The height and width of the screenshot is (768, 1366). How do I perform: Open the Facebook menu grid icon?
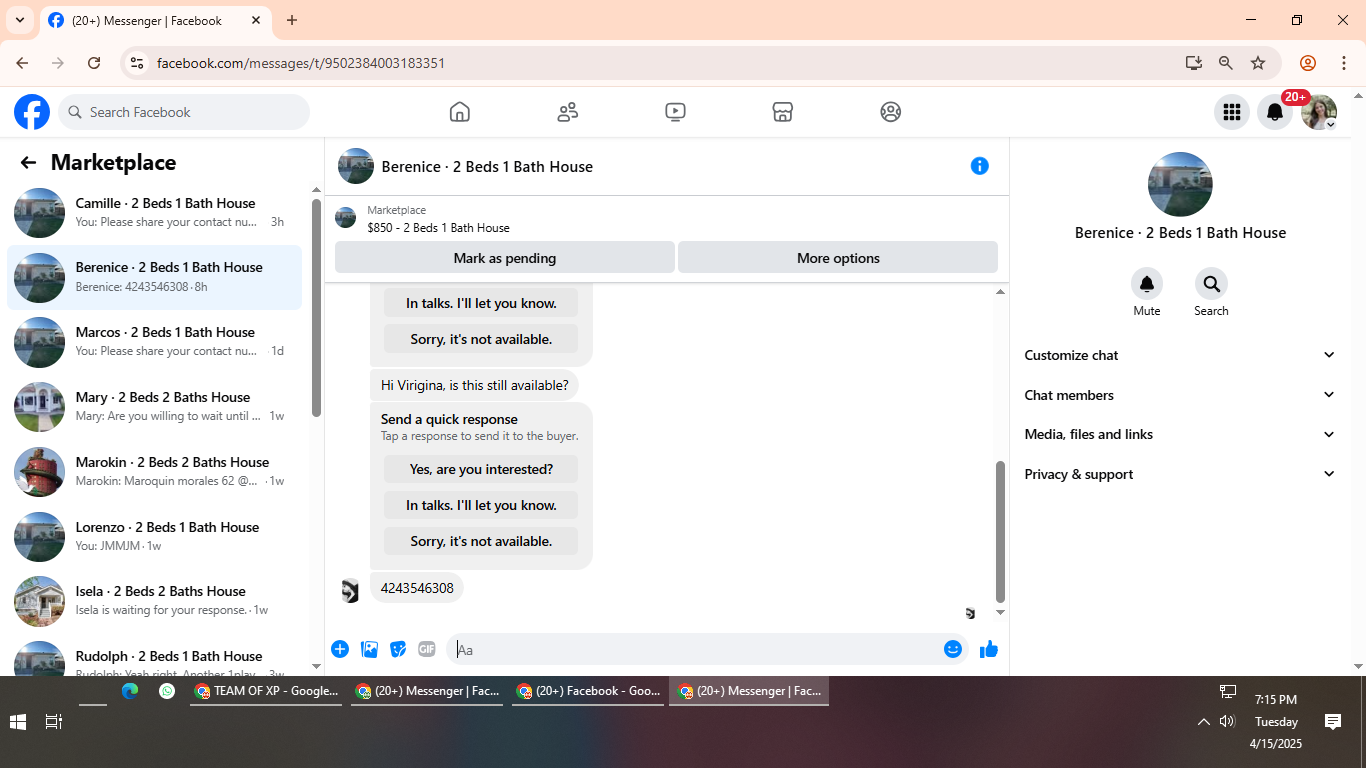tap(1232, 112)
